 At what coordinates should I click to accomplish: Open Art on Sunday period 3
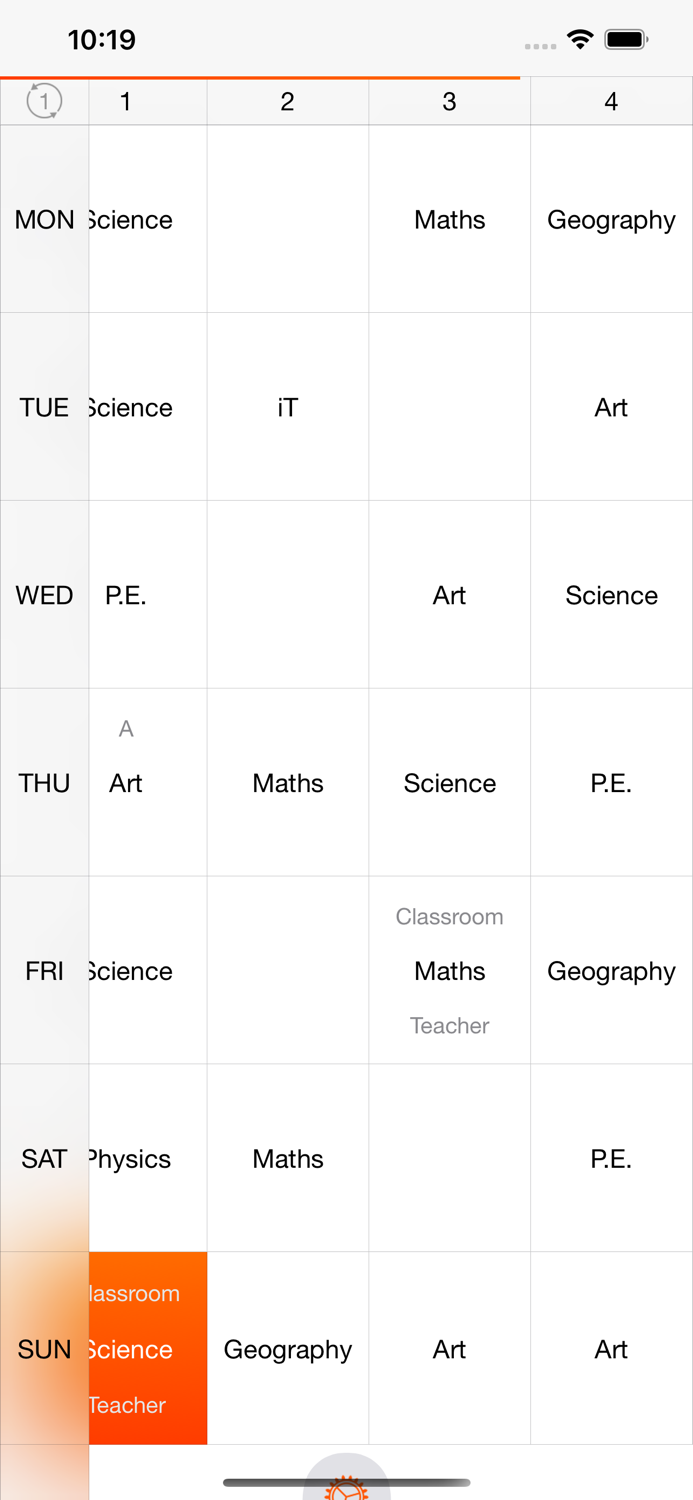449,1349
